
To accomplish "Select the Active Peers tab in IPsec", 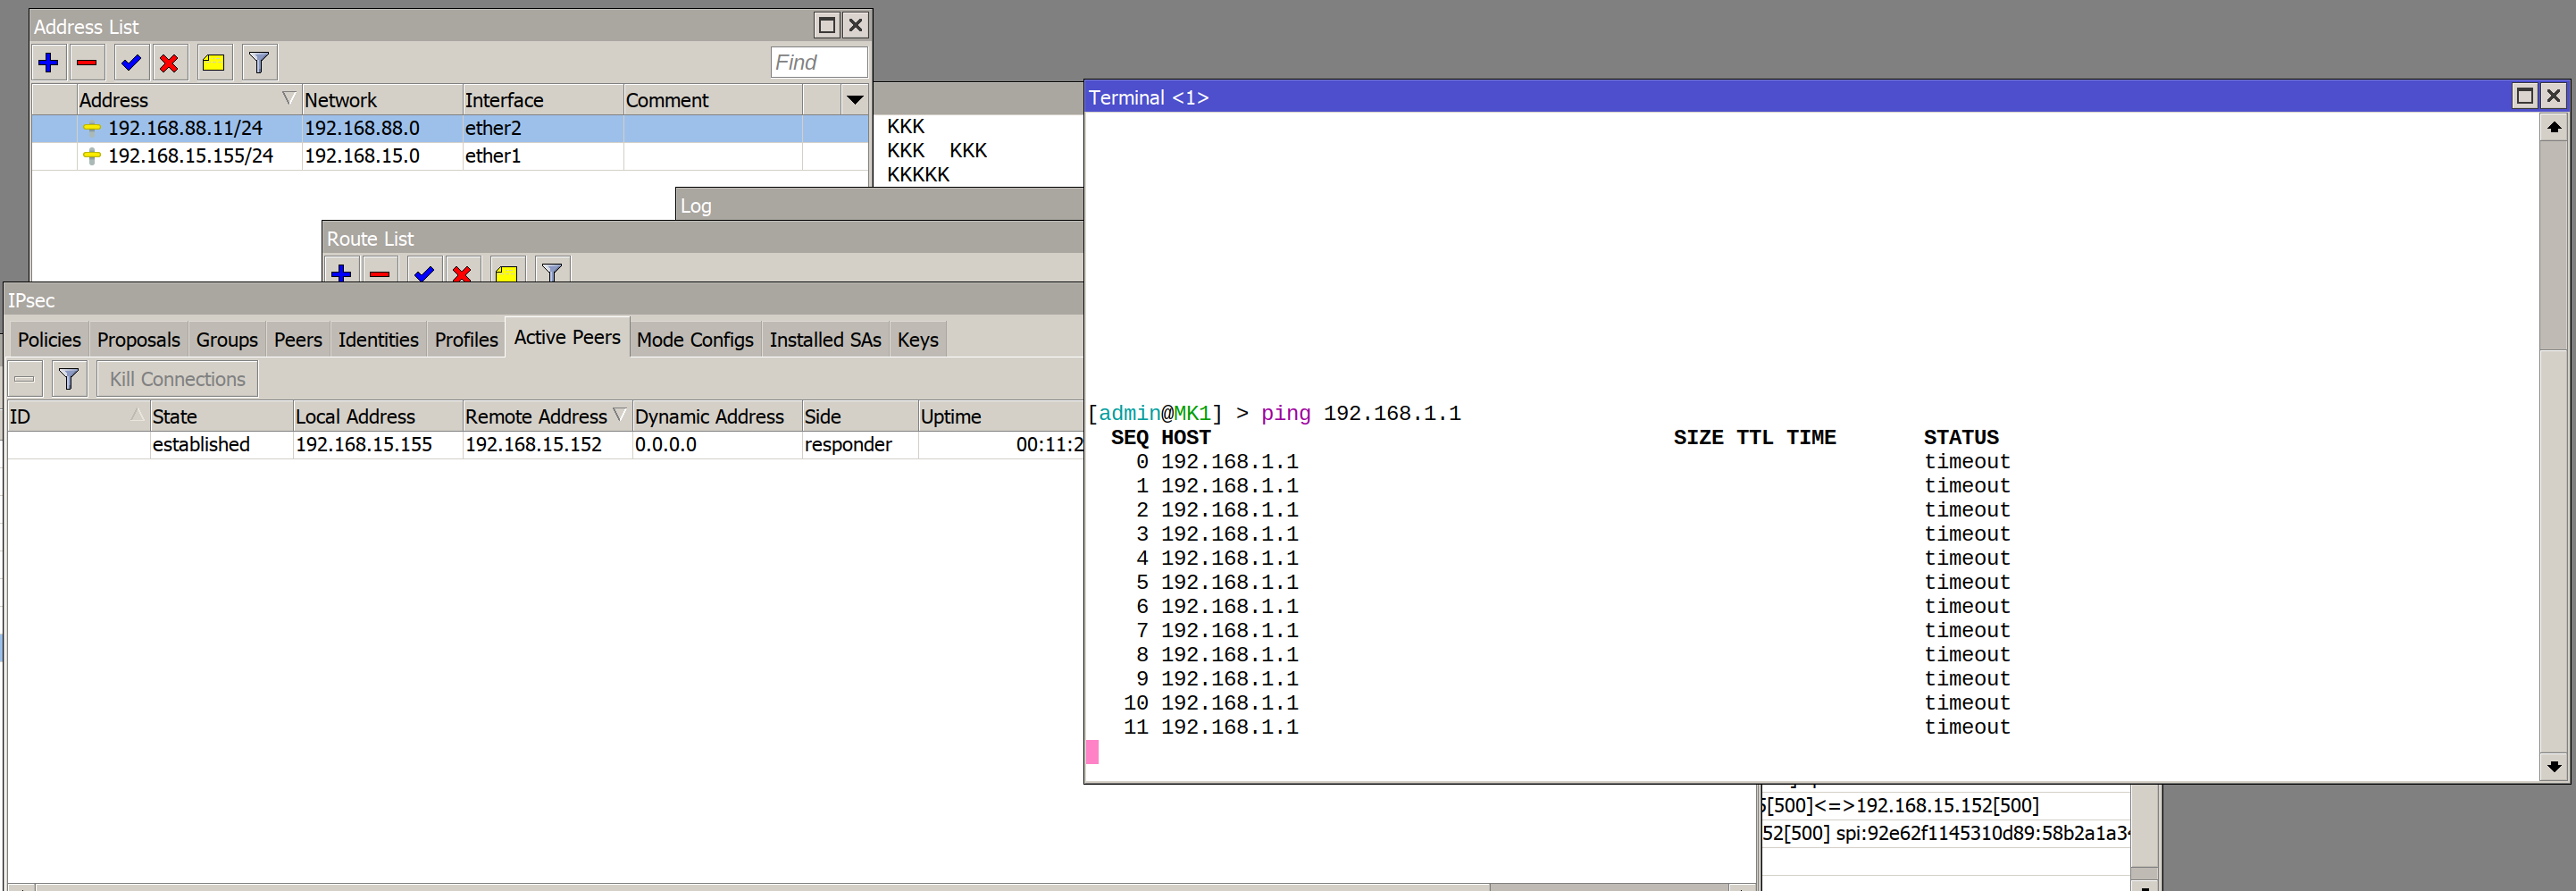I will 567,338.
